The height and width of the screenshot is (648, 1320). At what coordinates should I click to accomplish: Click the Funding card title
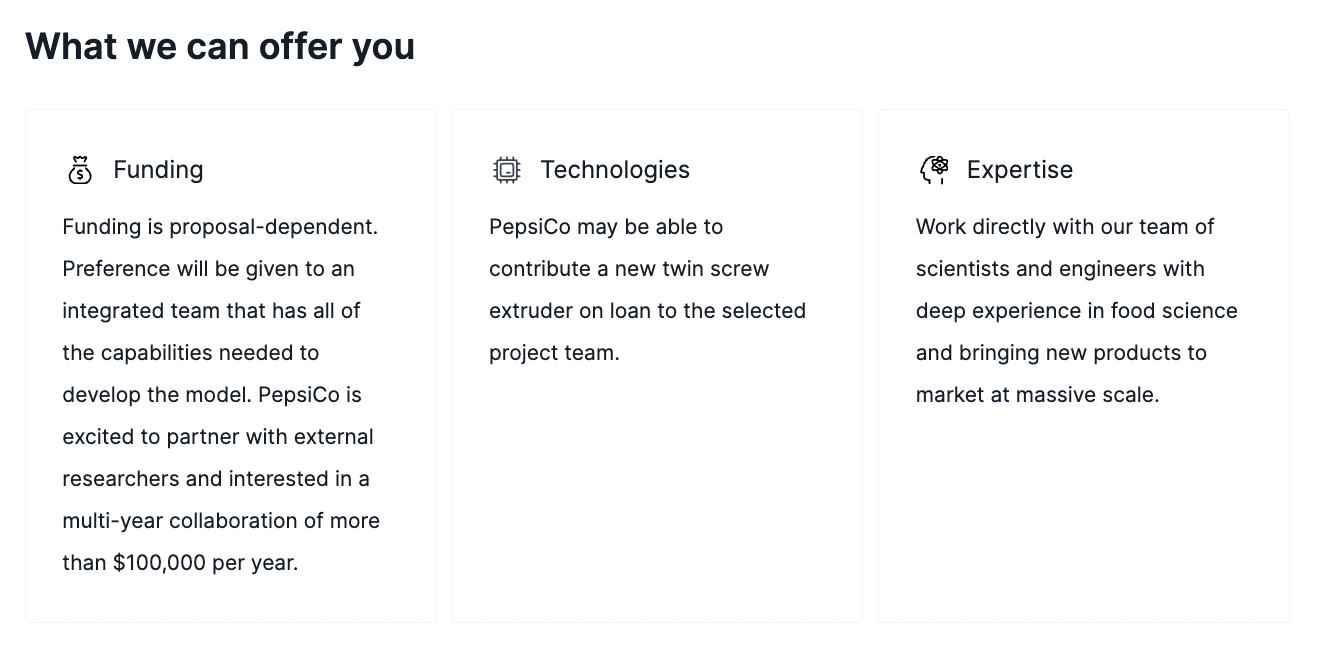click(158, 170)
